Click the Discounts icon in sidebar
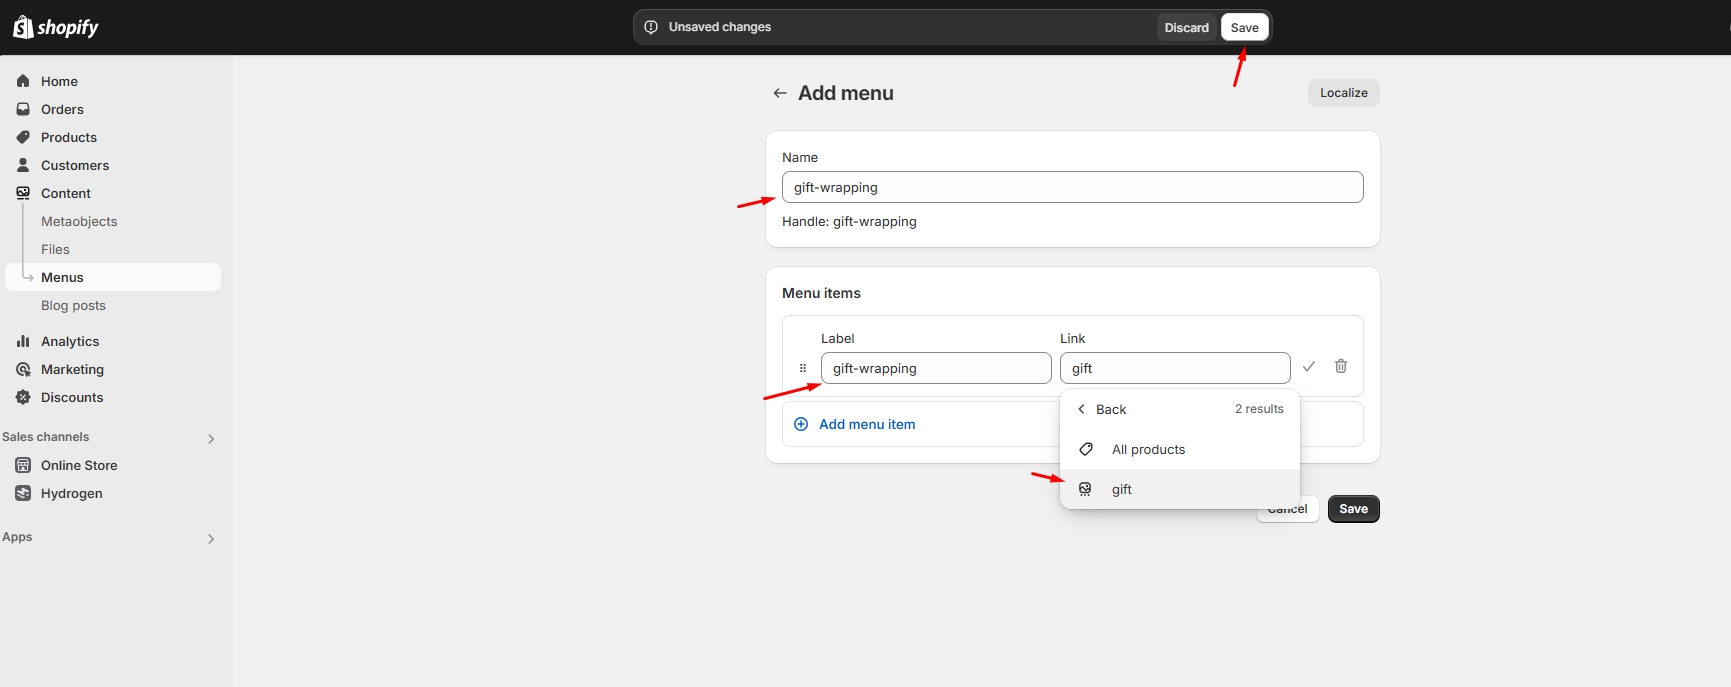Image resolution: width=1731 pixels, height=687 pixels. (x=23, y=397)
